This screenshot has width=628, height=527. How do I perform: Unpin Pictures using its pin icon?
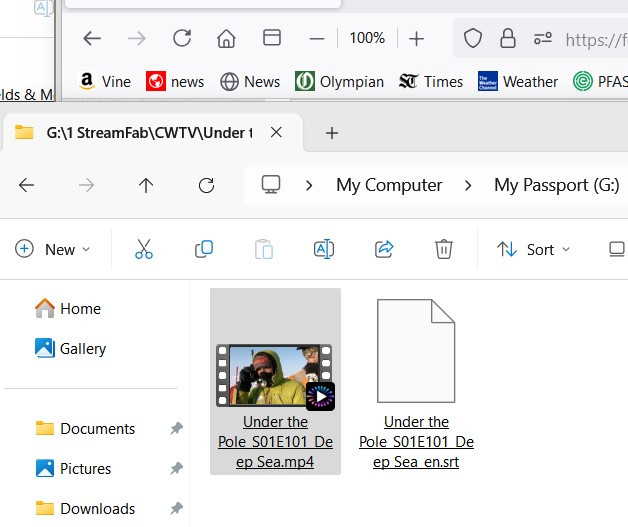click(x=176, y=469)
